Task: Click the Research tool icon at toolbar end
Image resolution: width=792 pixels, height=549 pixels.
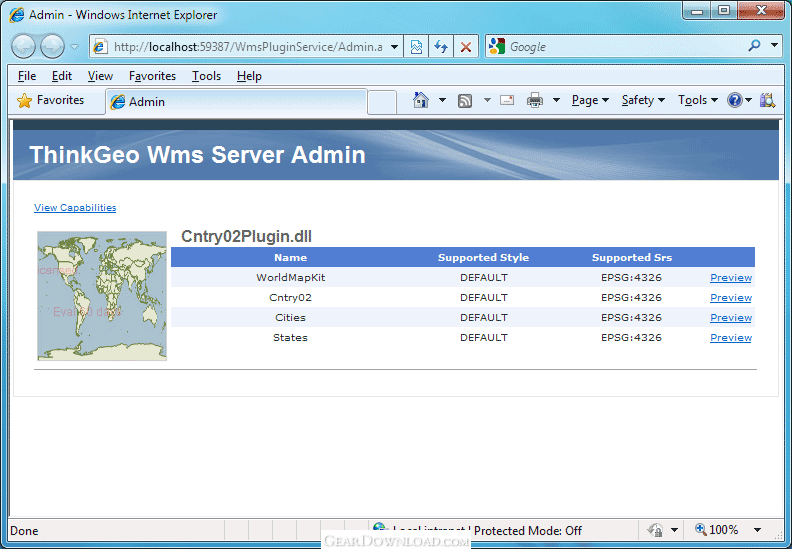Action: tap(767, 100)
